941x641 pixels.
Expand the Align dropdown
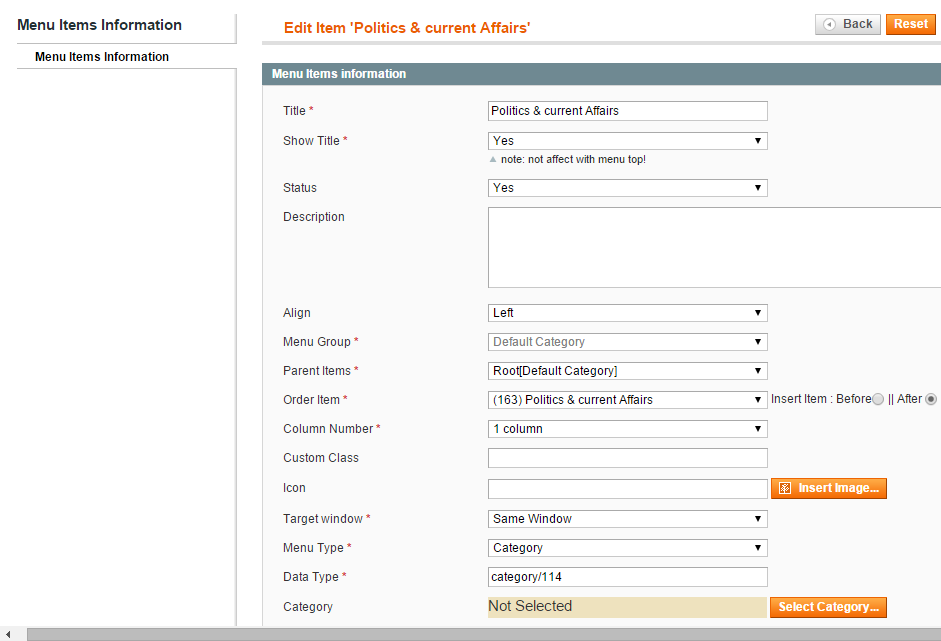[x=628, y=313]
